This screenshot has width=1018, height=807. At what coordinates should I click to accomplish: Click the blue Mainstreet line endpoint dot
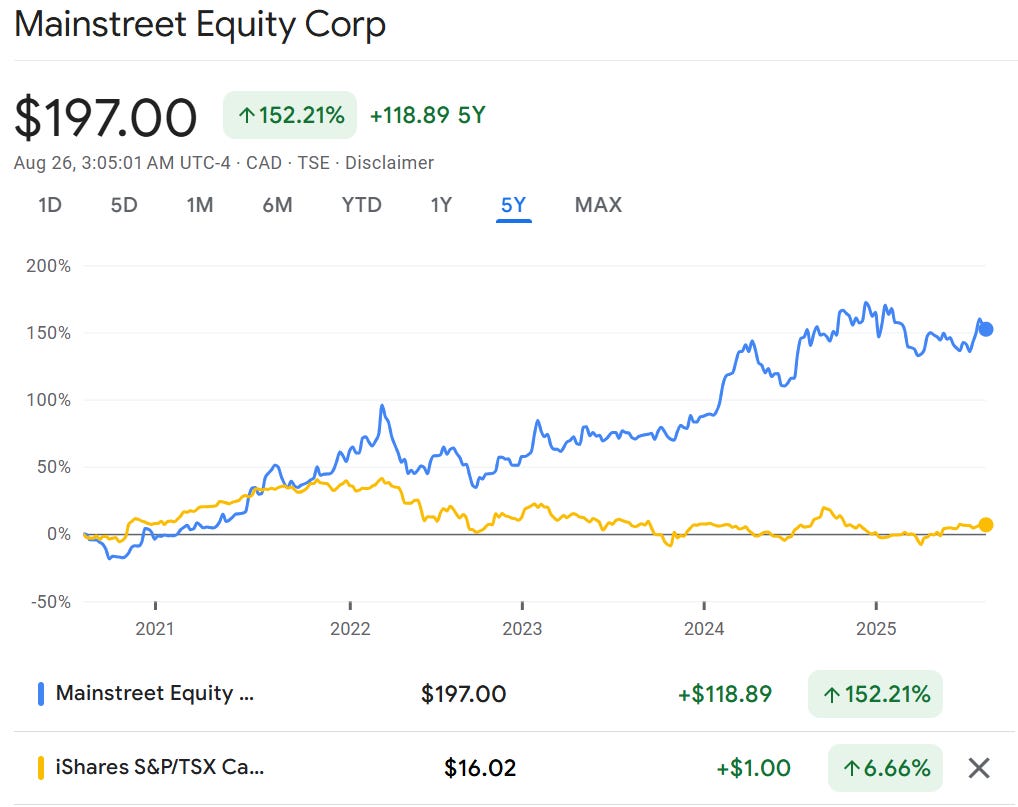[986, 329]
